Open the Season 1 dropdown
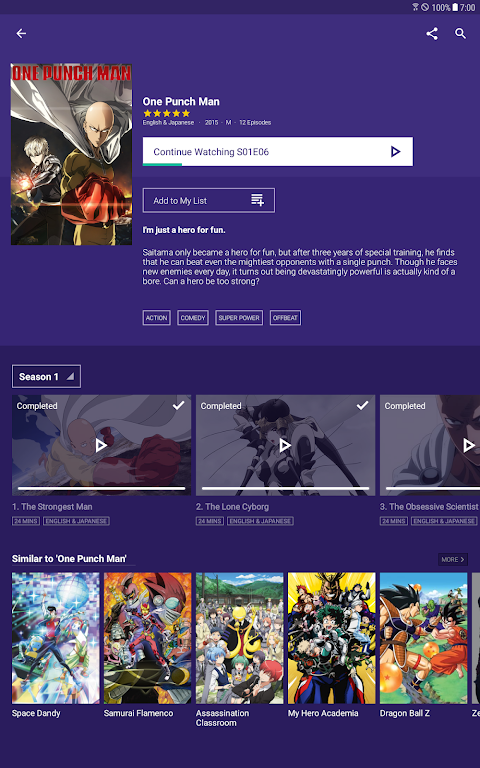Viewport: 480px width, 768px height. pyautogui.click(x=47, y=377)
